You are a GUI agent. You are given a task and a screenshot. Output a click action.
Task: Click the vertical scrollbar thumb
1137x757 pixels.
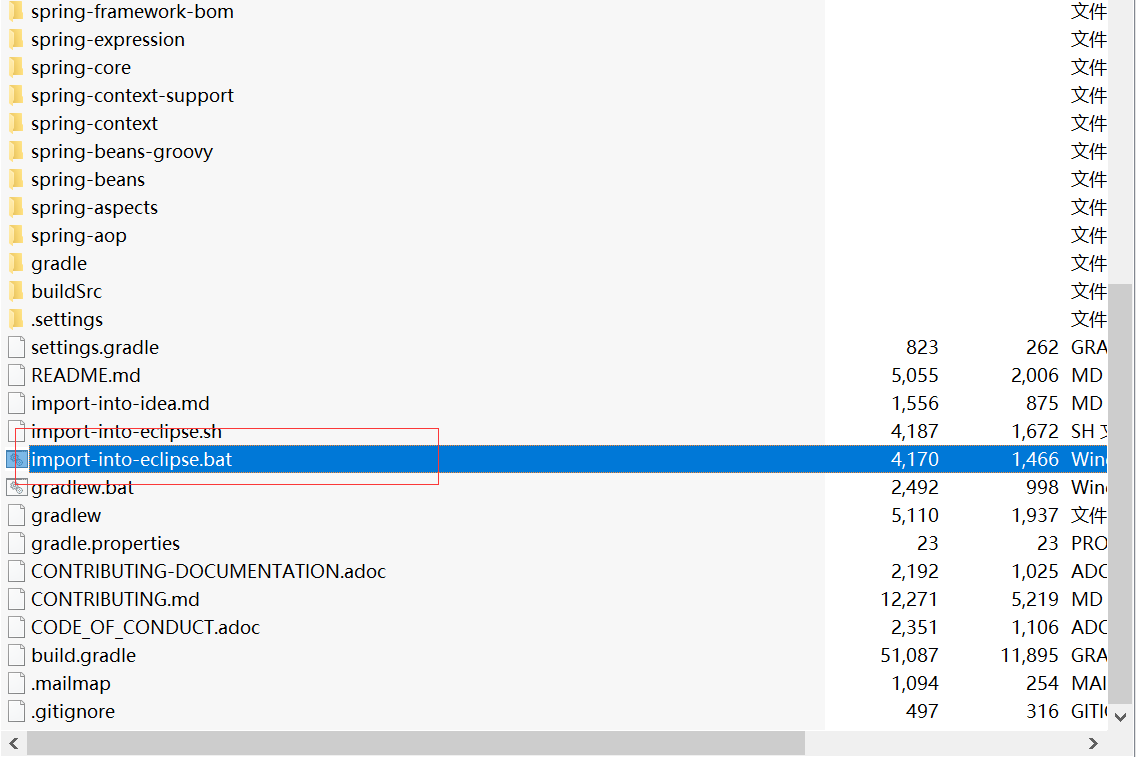coord(1121,494)
